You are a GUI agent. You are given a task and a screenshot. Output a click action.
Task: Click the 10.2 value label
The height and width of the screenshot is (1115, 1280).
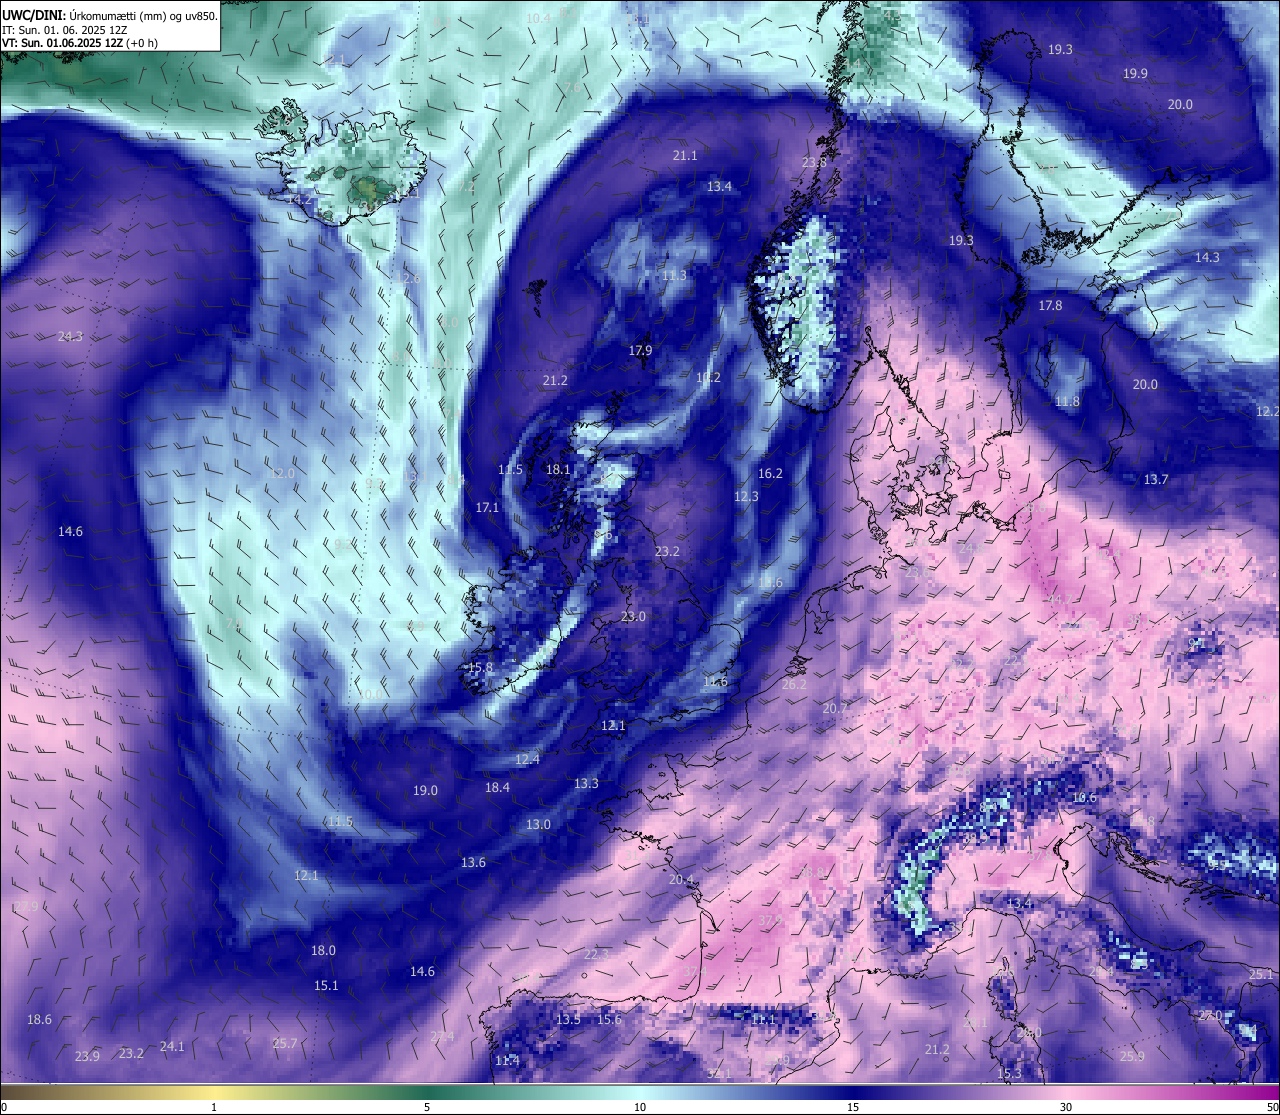pos(708,378)
